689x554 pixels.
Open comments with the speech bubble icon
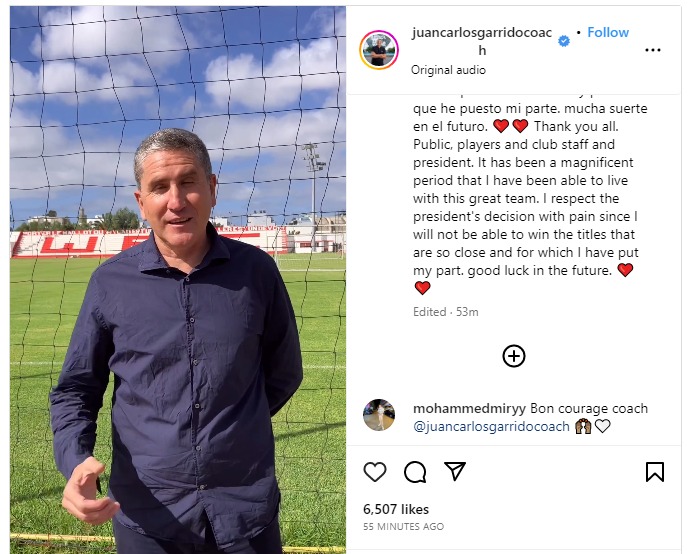(x=415, y=472)
